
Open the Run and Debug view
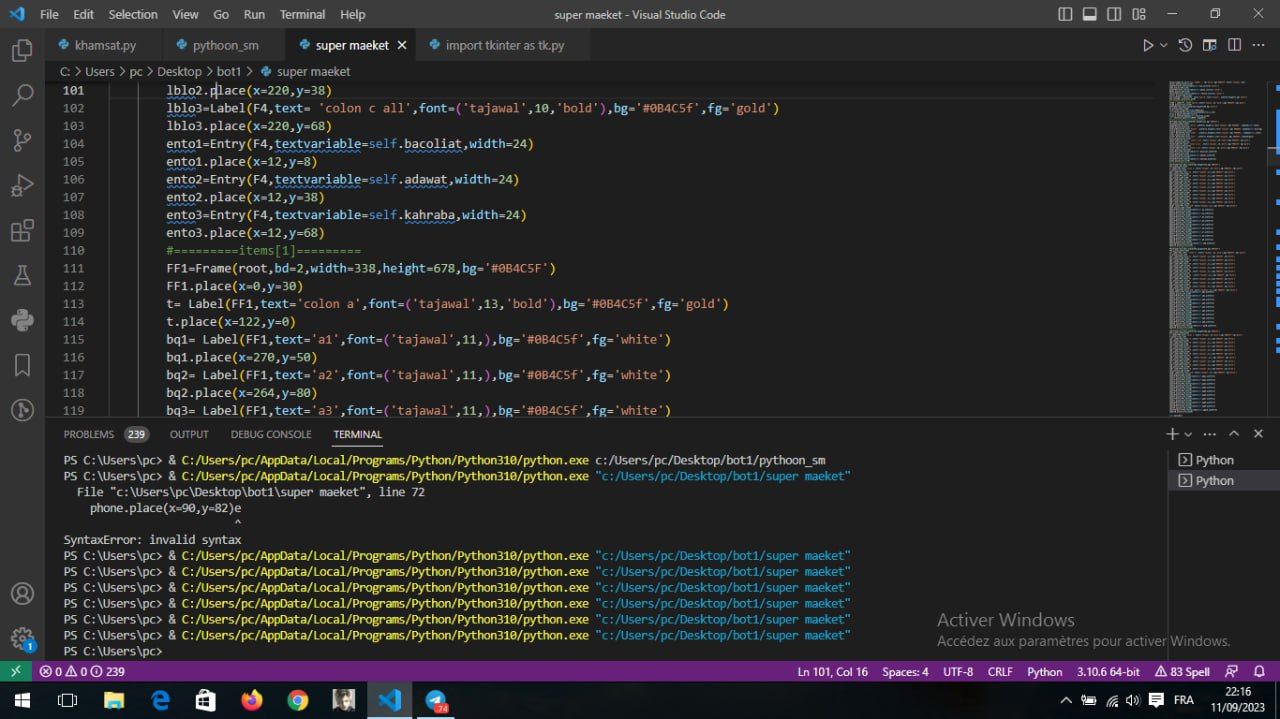coord(22,186)
